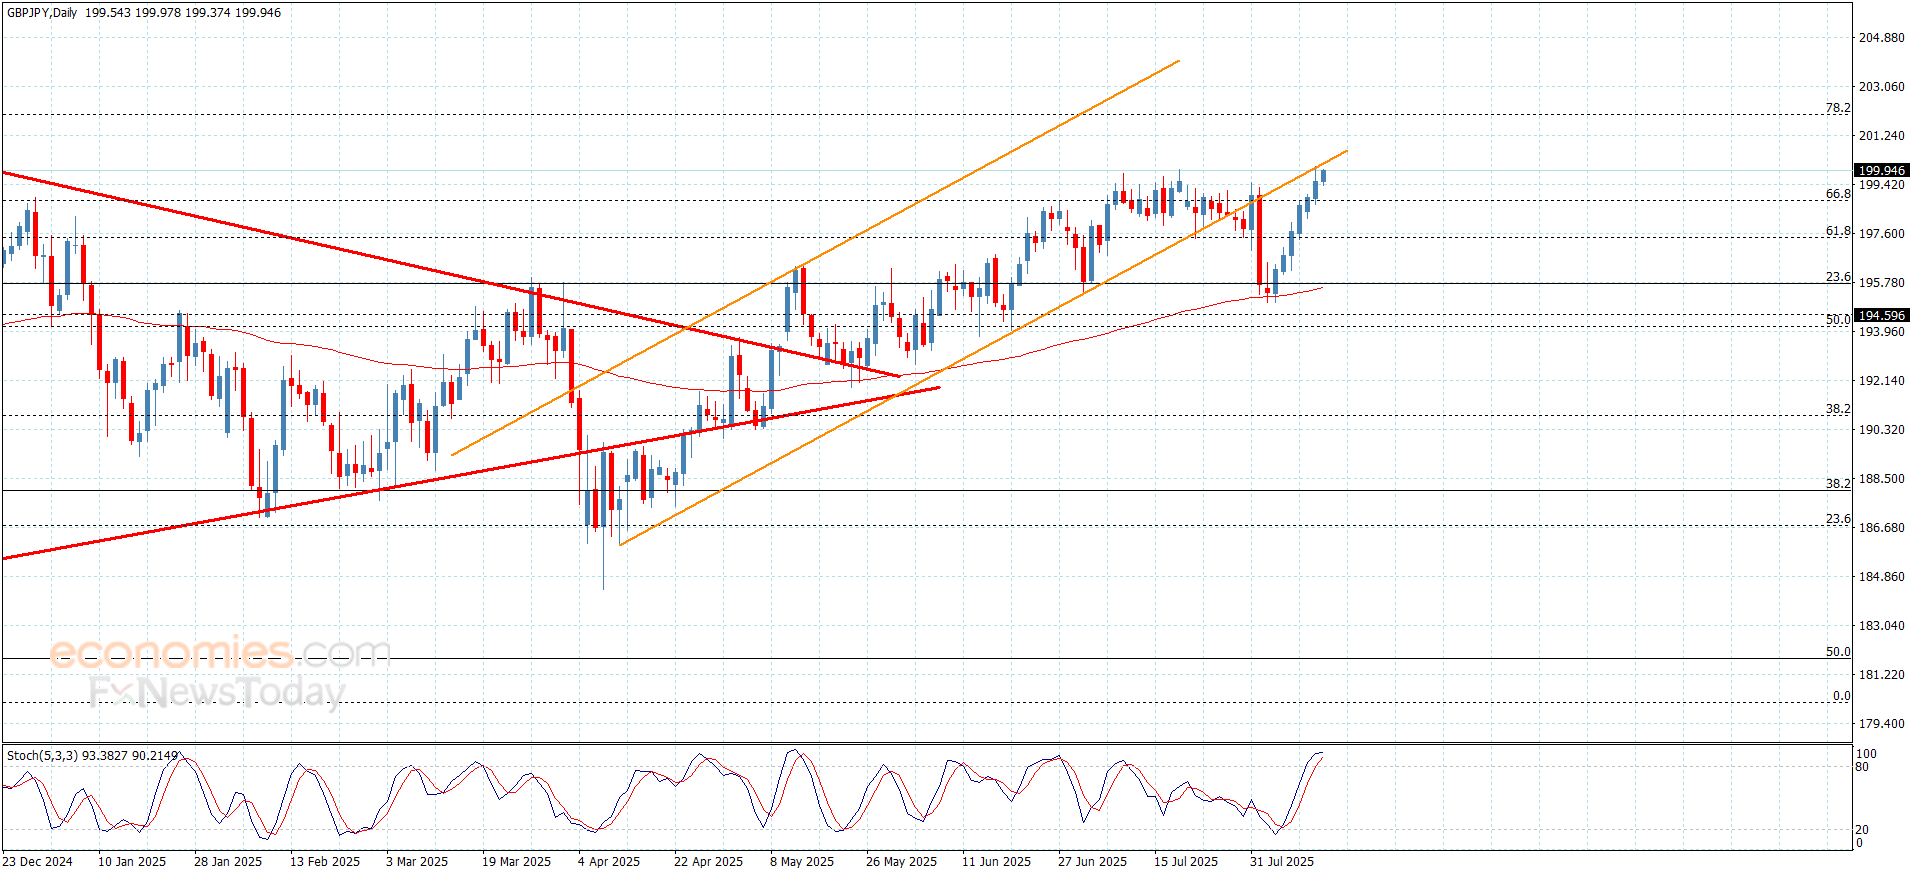
Task: Click the 204.880 price axis value
Action: pyautogui.click(x=1881, y=38)
